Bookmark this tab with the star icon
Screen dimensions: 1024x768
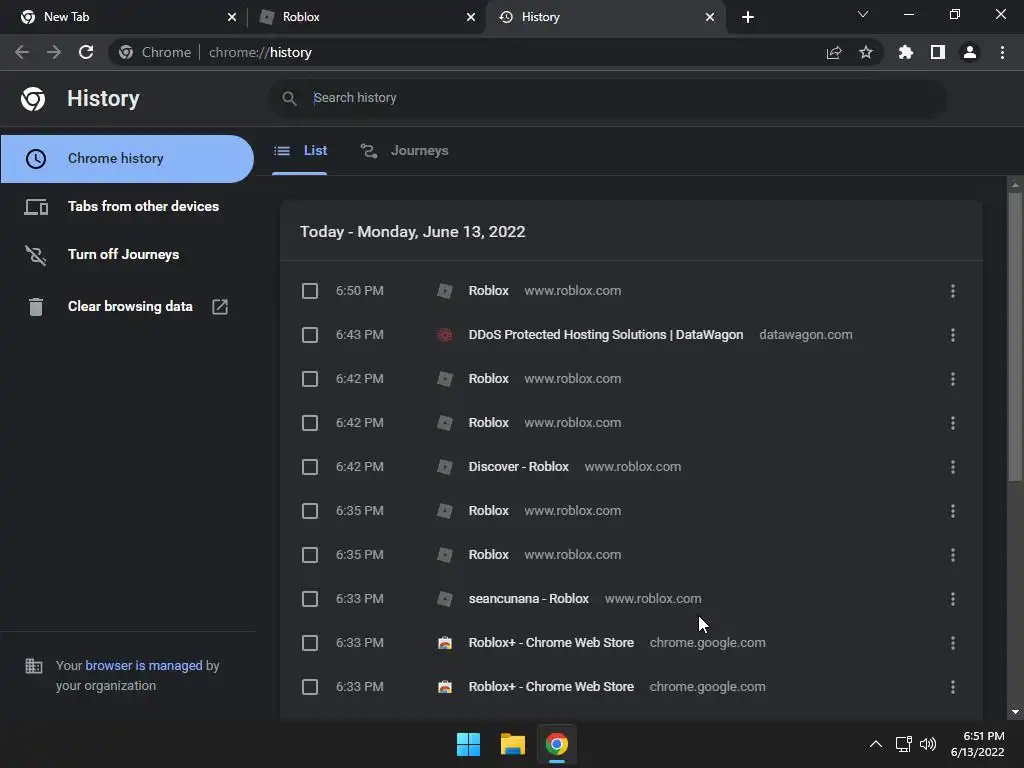pyautogui.click(x=866, y=52)
